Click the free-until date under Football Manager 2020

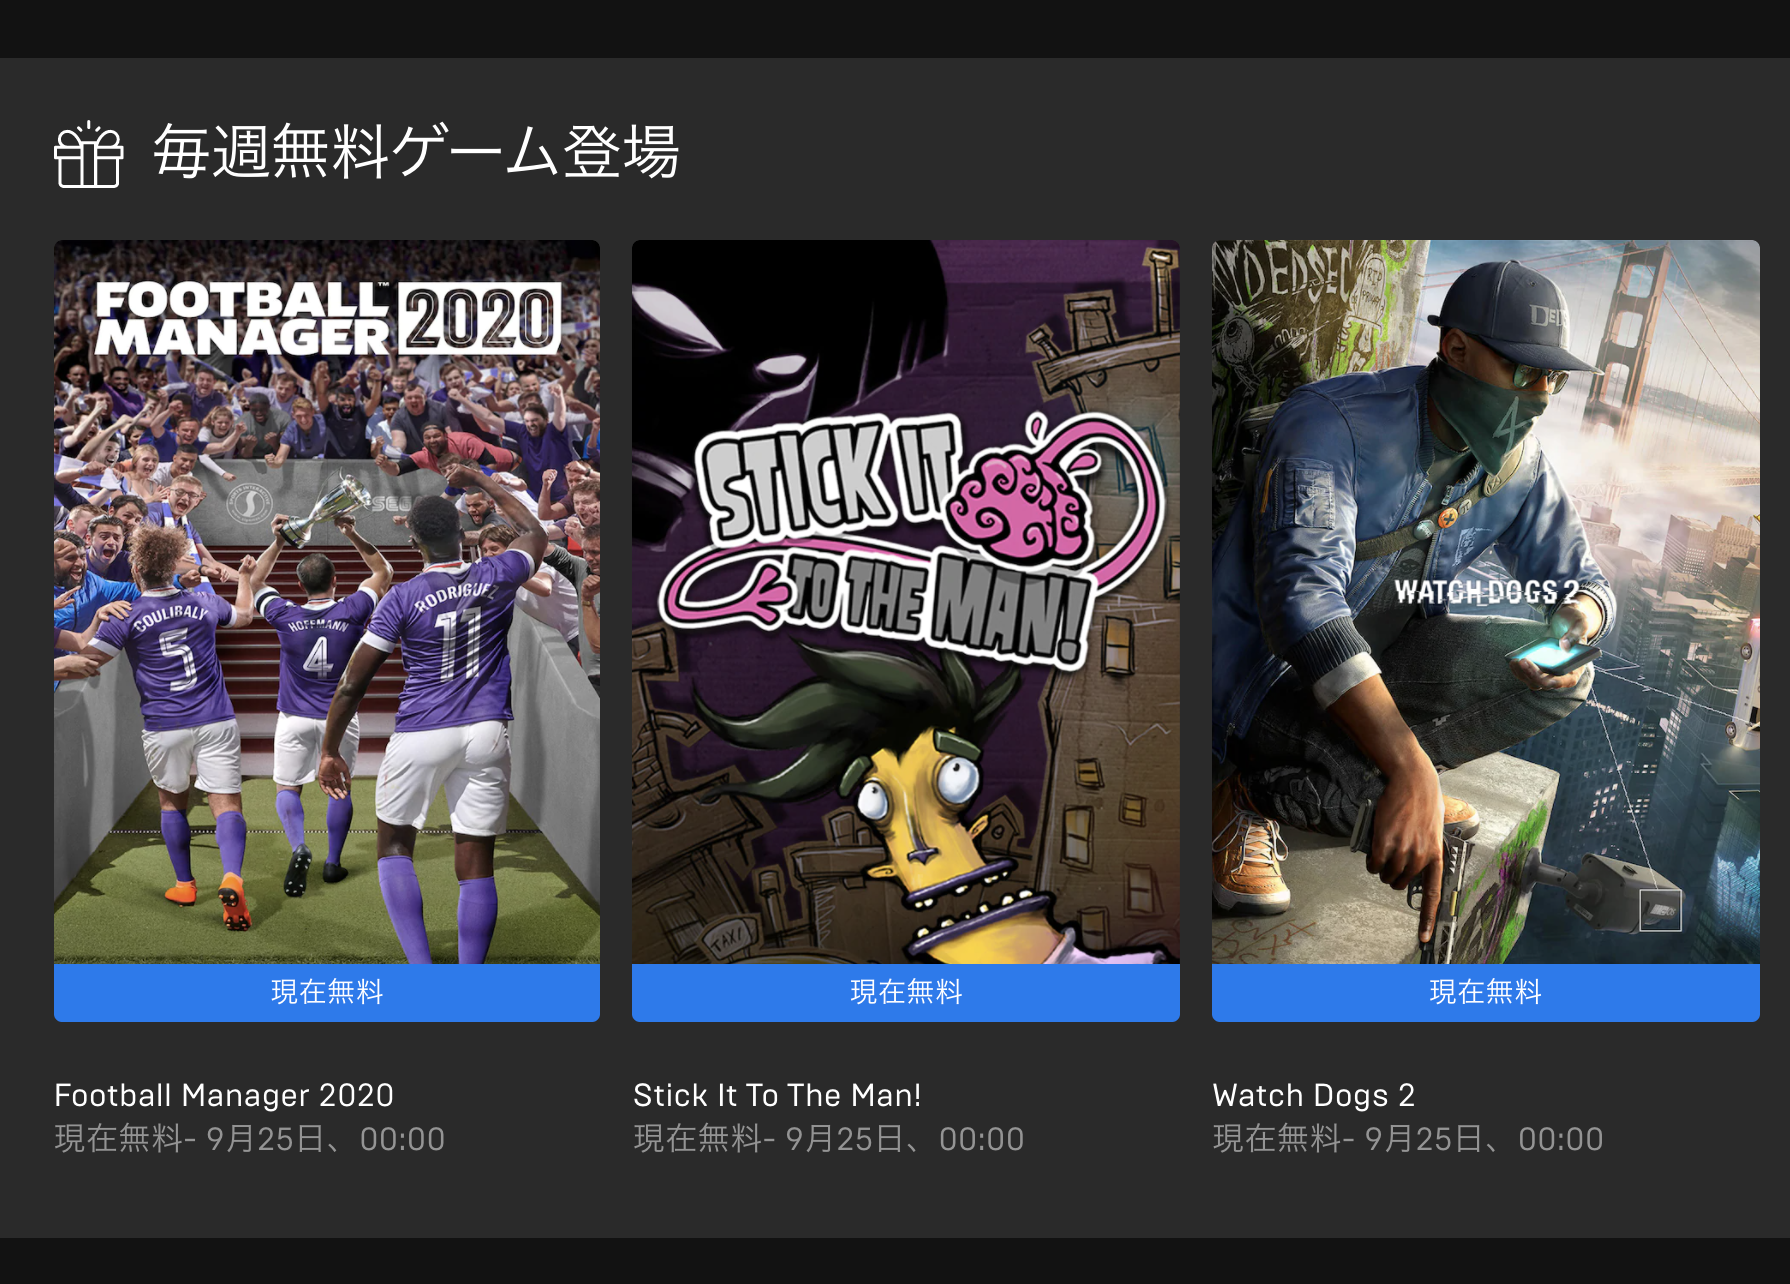click(x=250, y=1139)
